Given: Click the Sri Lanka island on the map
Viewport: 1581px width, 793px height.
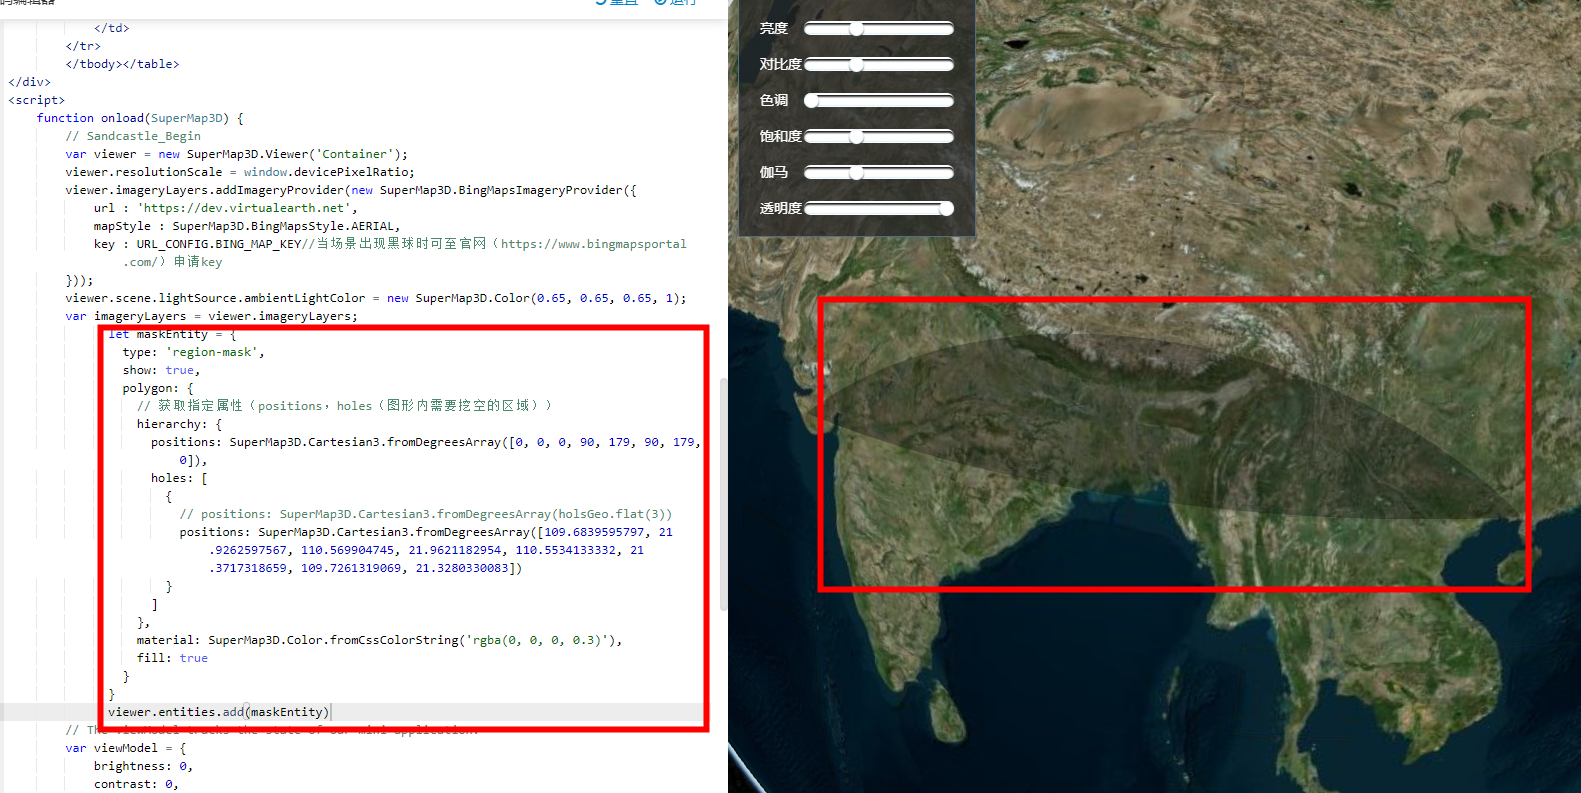Looking at the screenshot, I should click(949, 708).
